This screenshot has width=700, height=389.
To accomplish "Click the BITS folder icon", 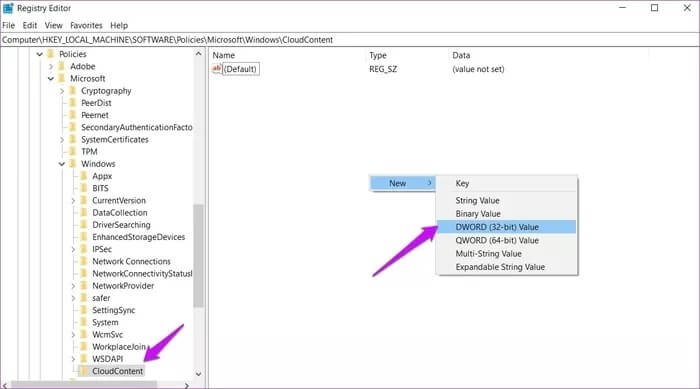I will click(x=84, y=188).
